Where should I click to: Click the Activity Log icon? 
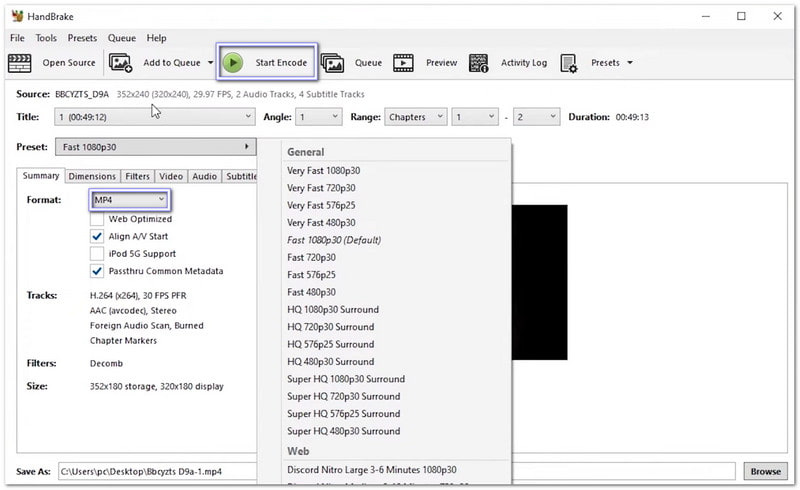pos(478,63)
